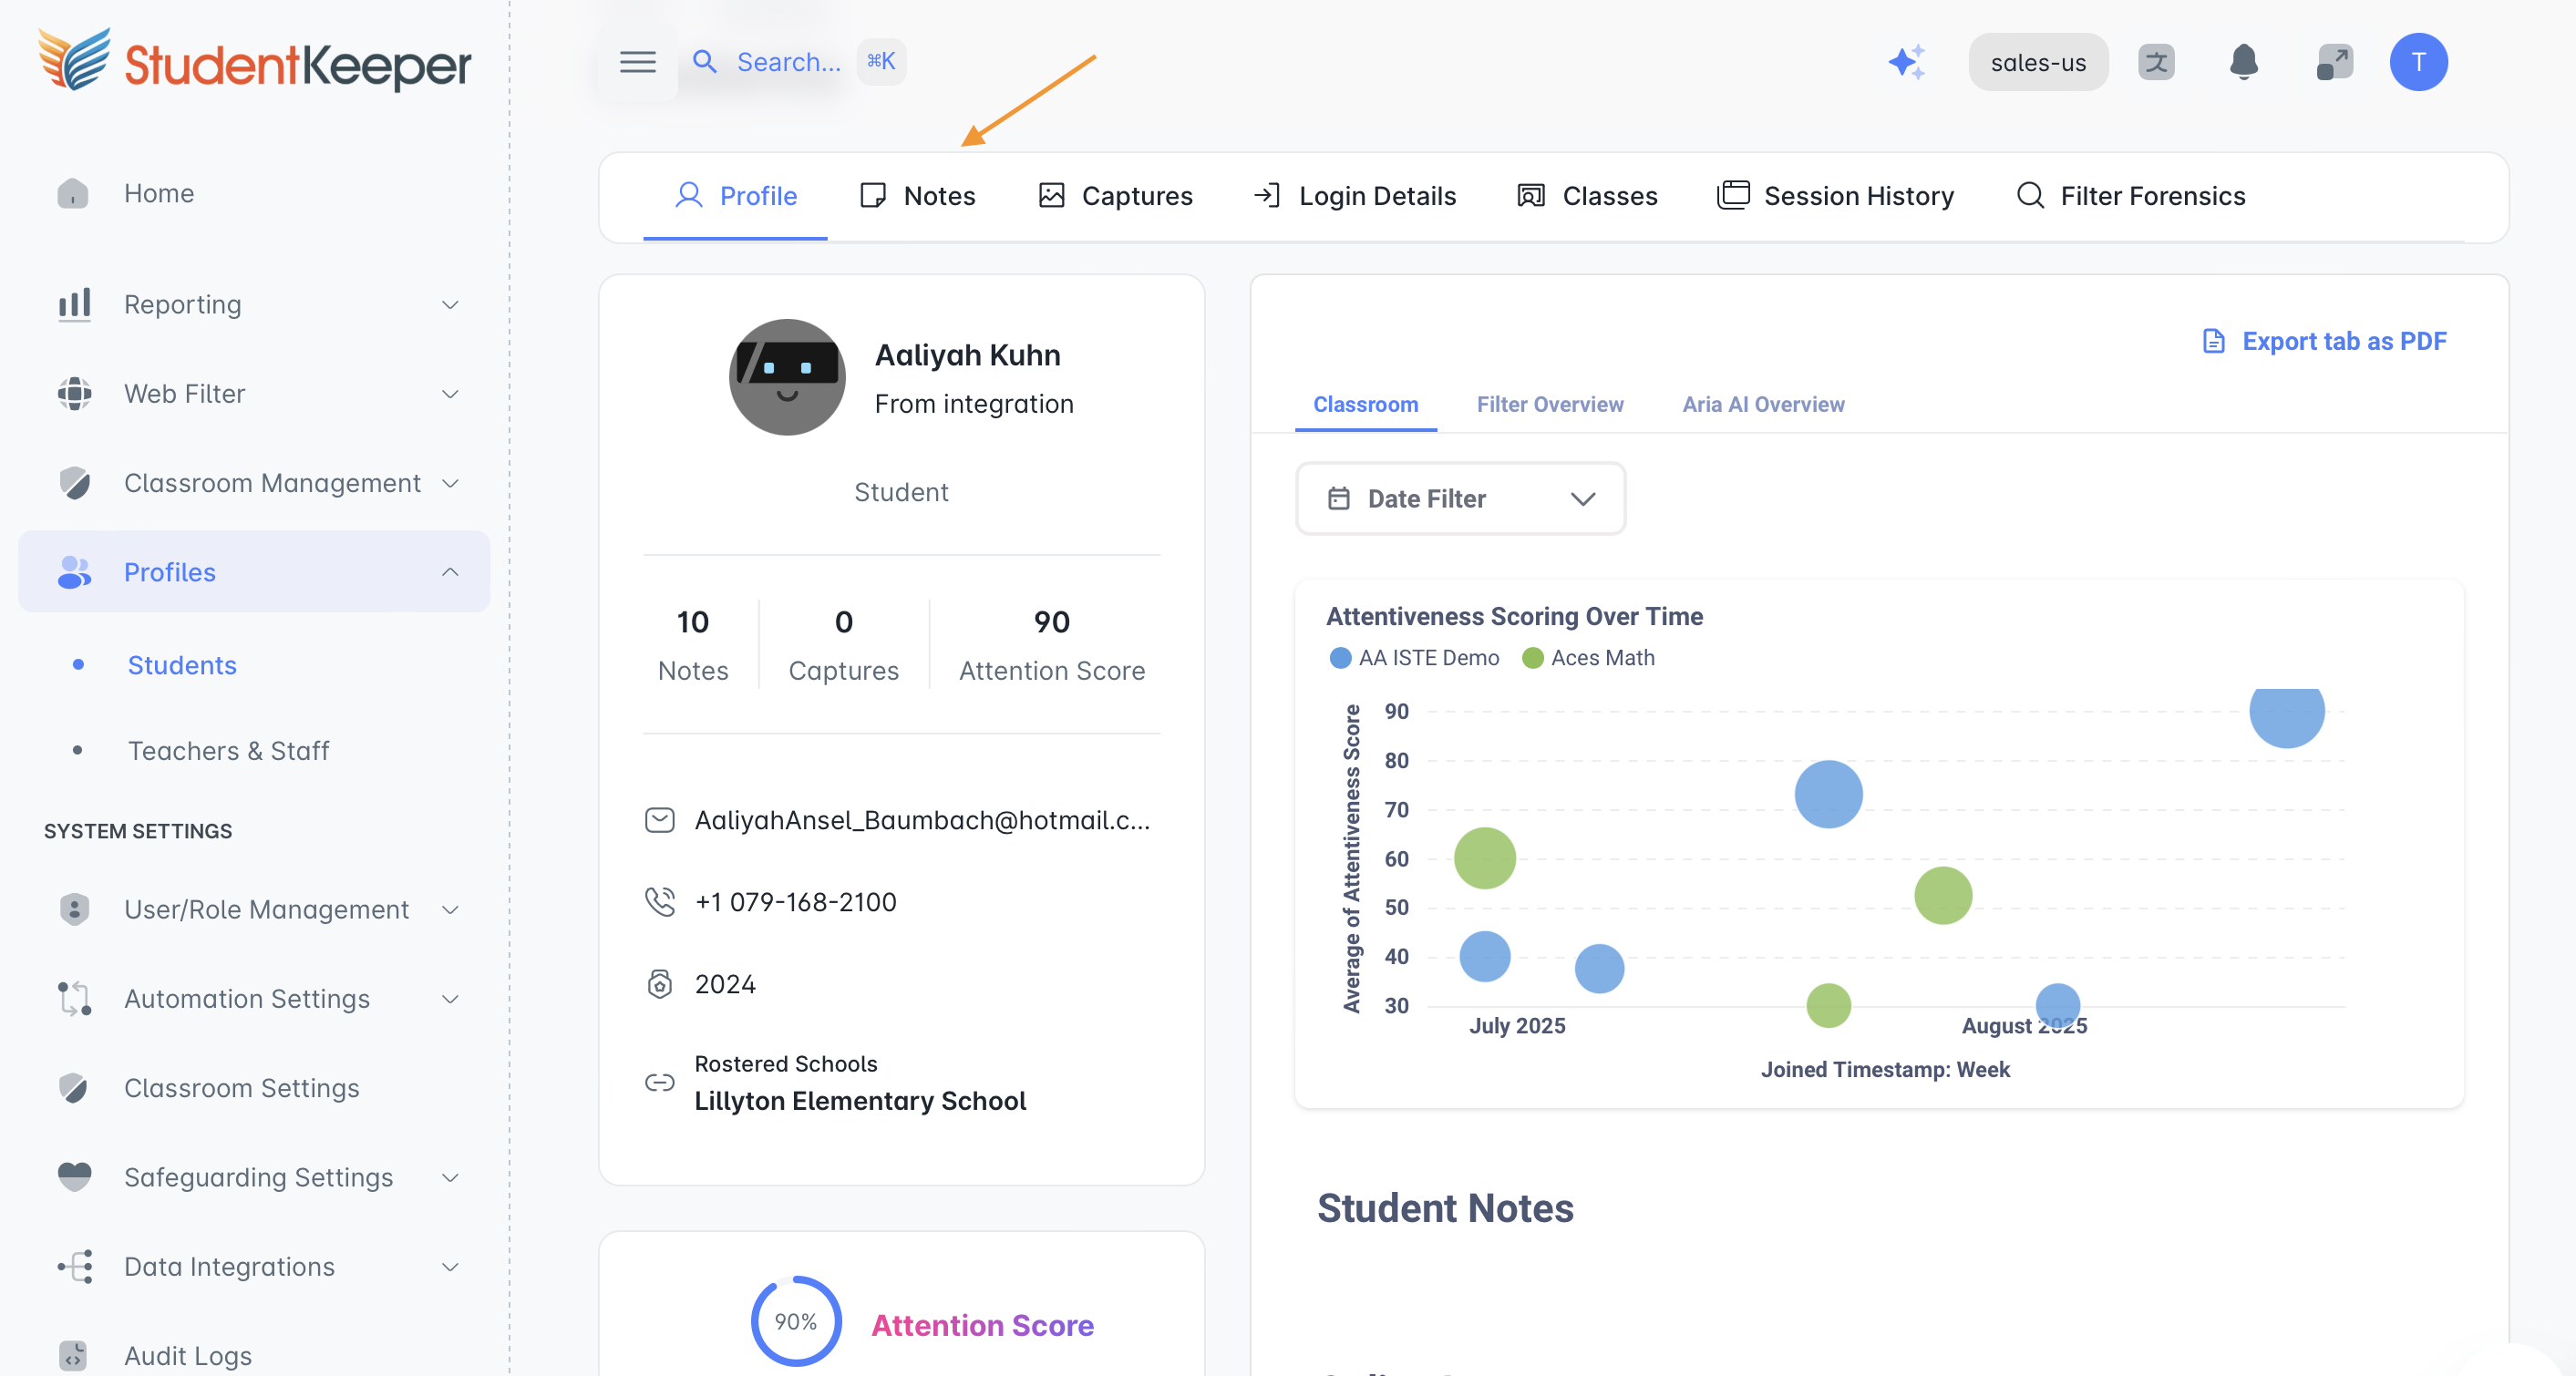Open the Session History tab

pyautogui.click(x=1835, y=195)
